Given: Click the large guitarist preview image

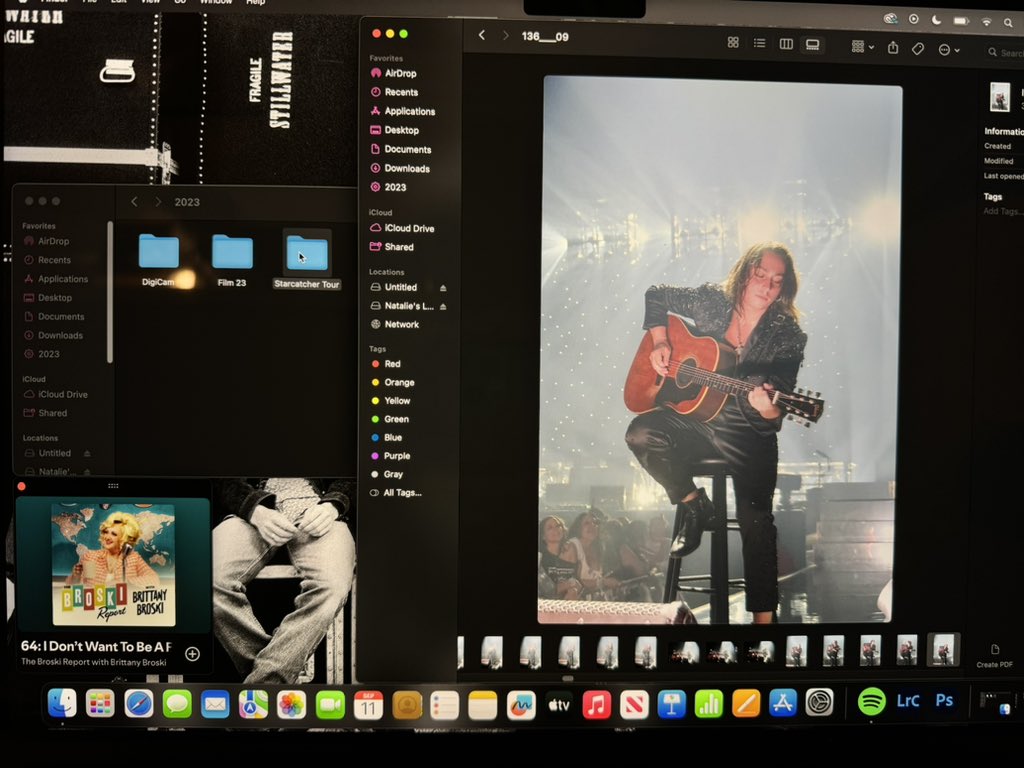Looking at the screenshot, I should pos(720,350).
